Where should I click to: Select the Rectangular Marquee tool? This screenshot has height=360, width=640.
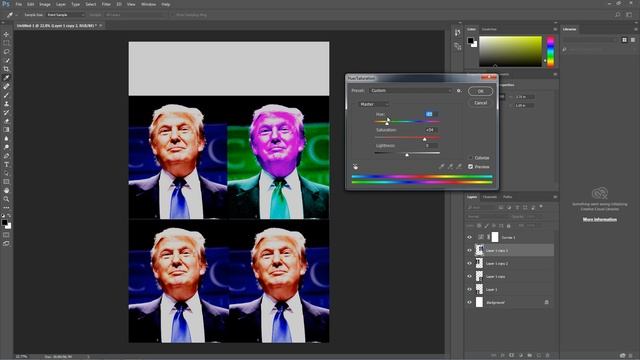tap(6, 43)
